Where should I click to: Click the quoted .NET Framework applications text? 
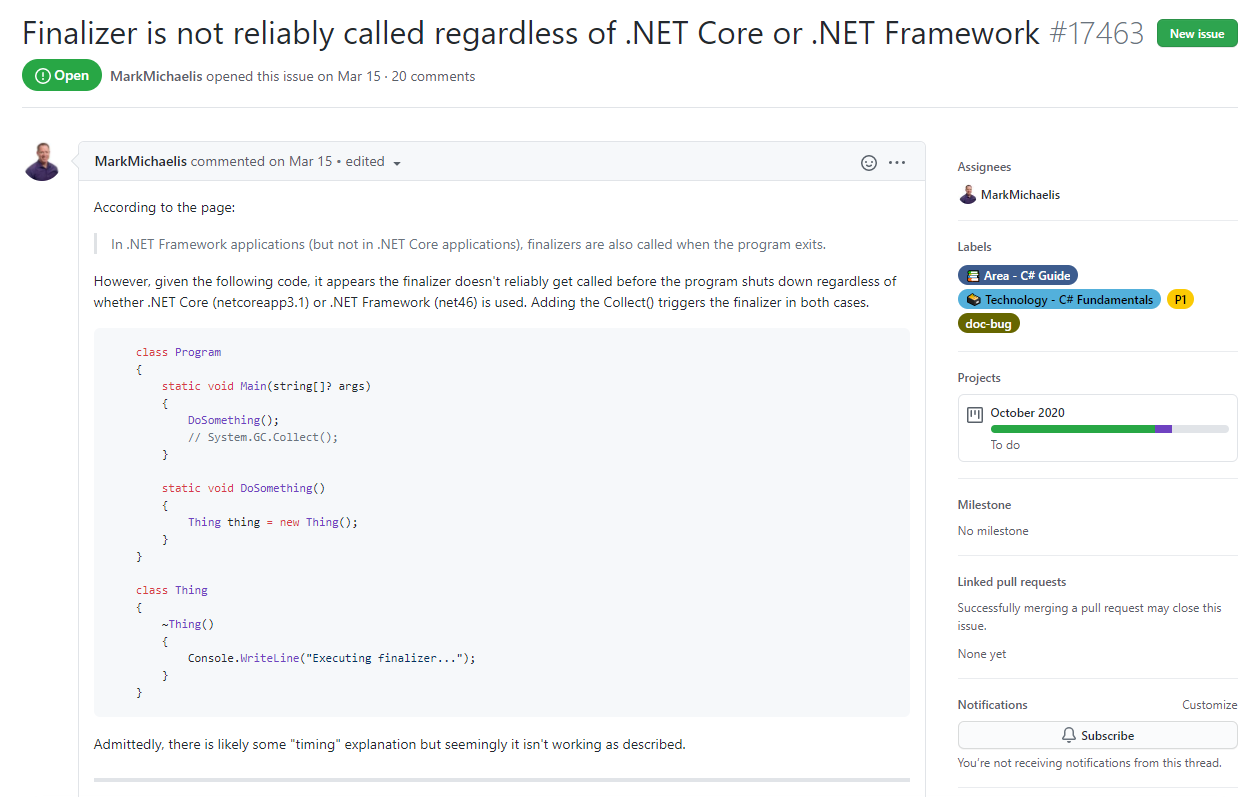coord(468,244)
